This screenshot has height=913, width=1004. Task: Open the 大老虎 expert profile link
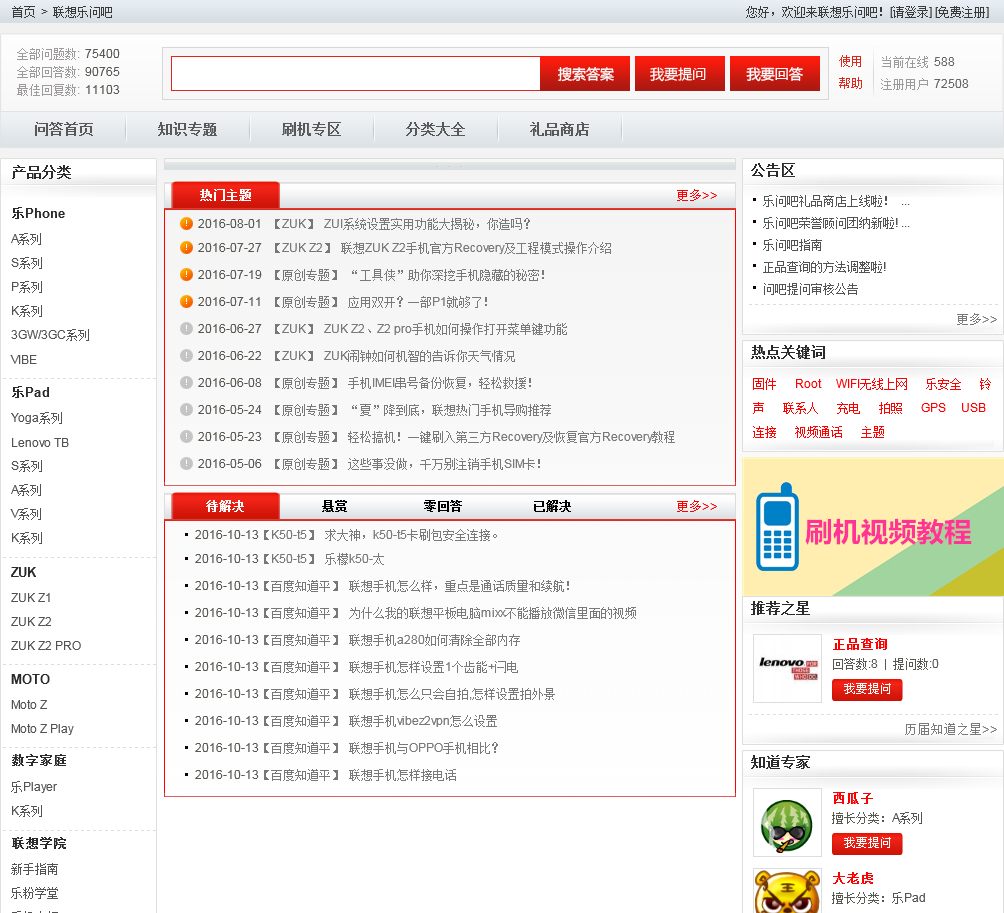click(x=853, y=878)
